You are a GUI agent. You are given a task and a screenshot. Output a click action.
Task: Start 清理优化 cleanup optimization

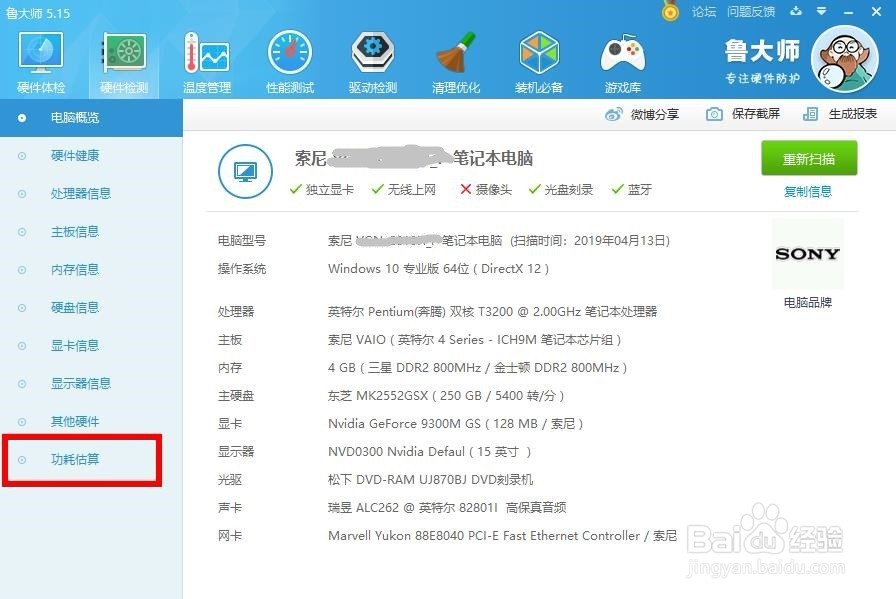(x=455, y=55)
